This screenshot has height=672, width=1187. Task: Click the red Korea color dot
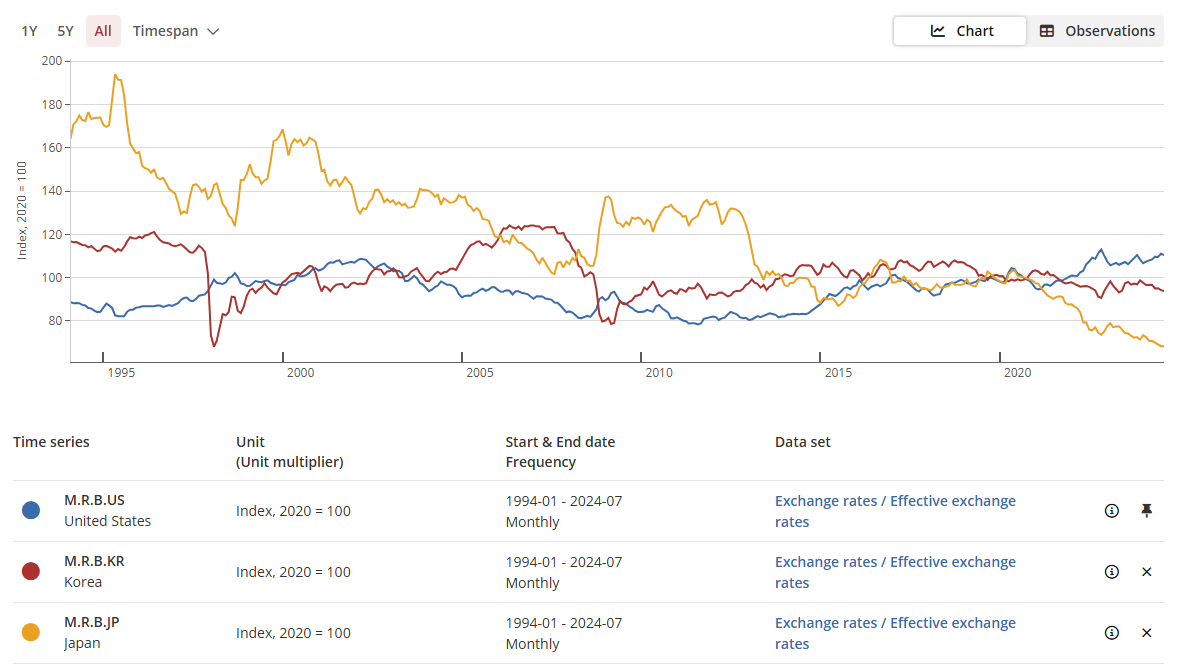tap(31, 571)
